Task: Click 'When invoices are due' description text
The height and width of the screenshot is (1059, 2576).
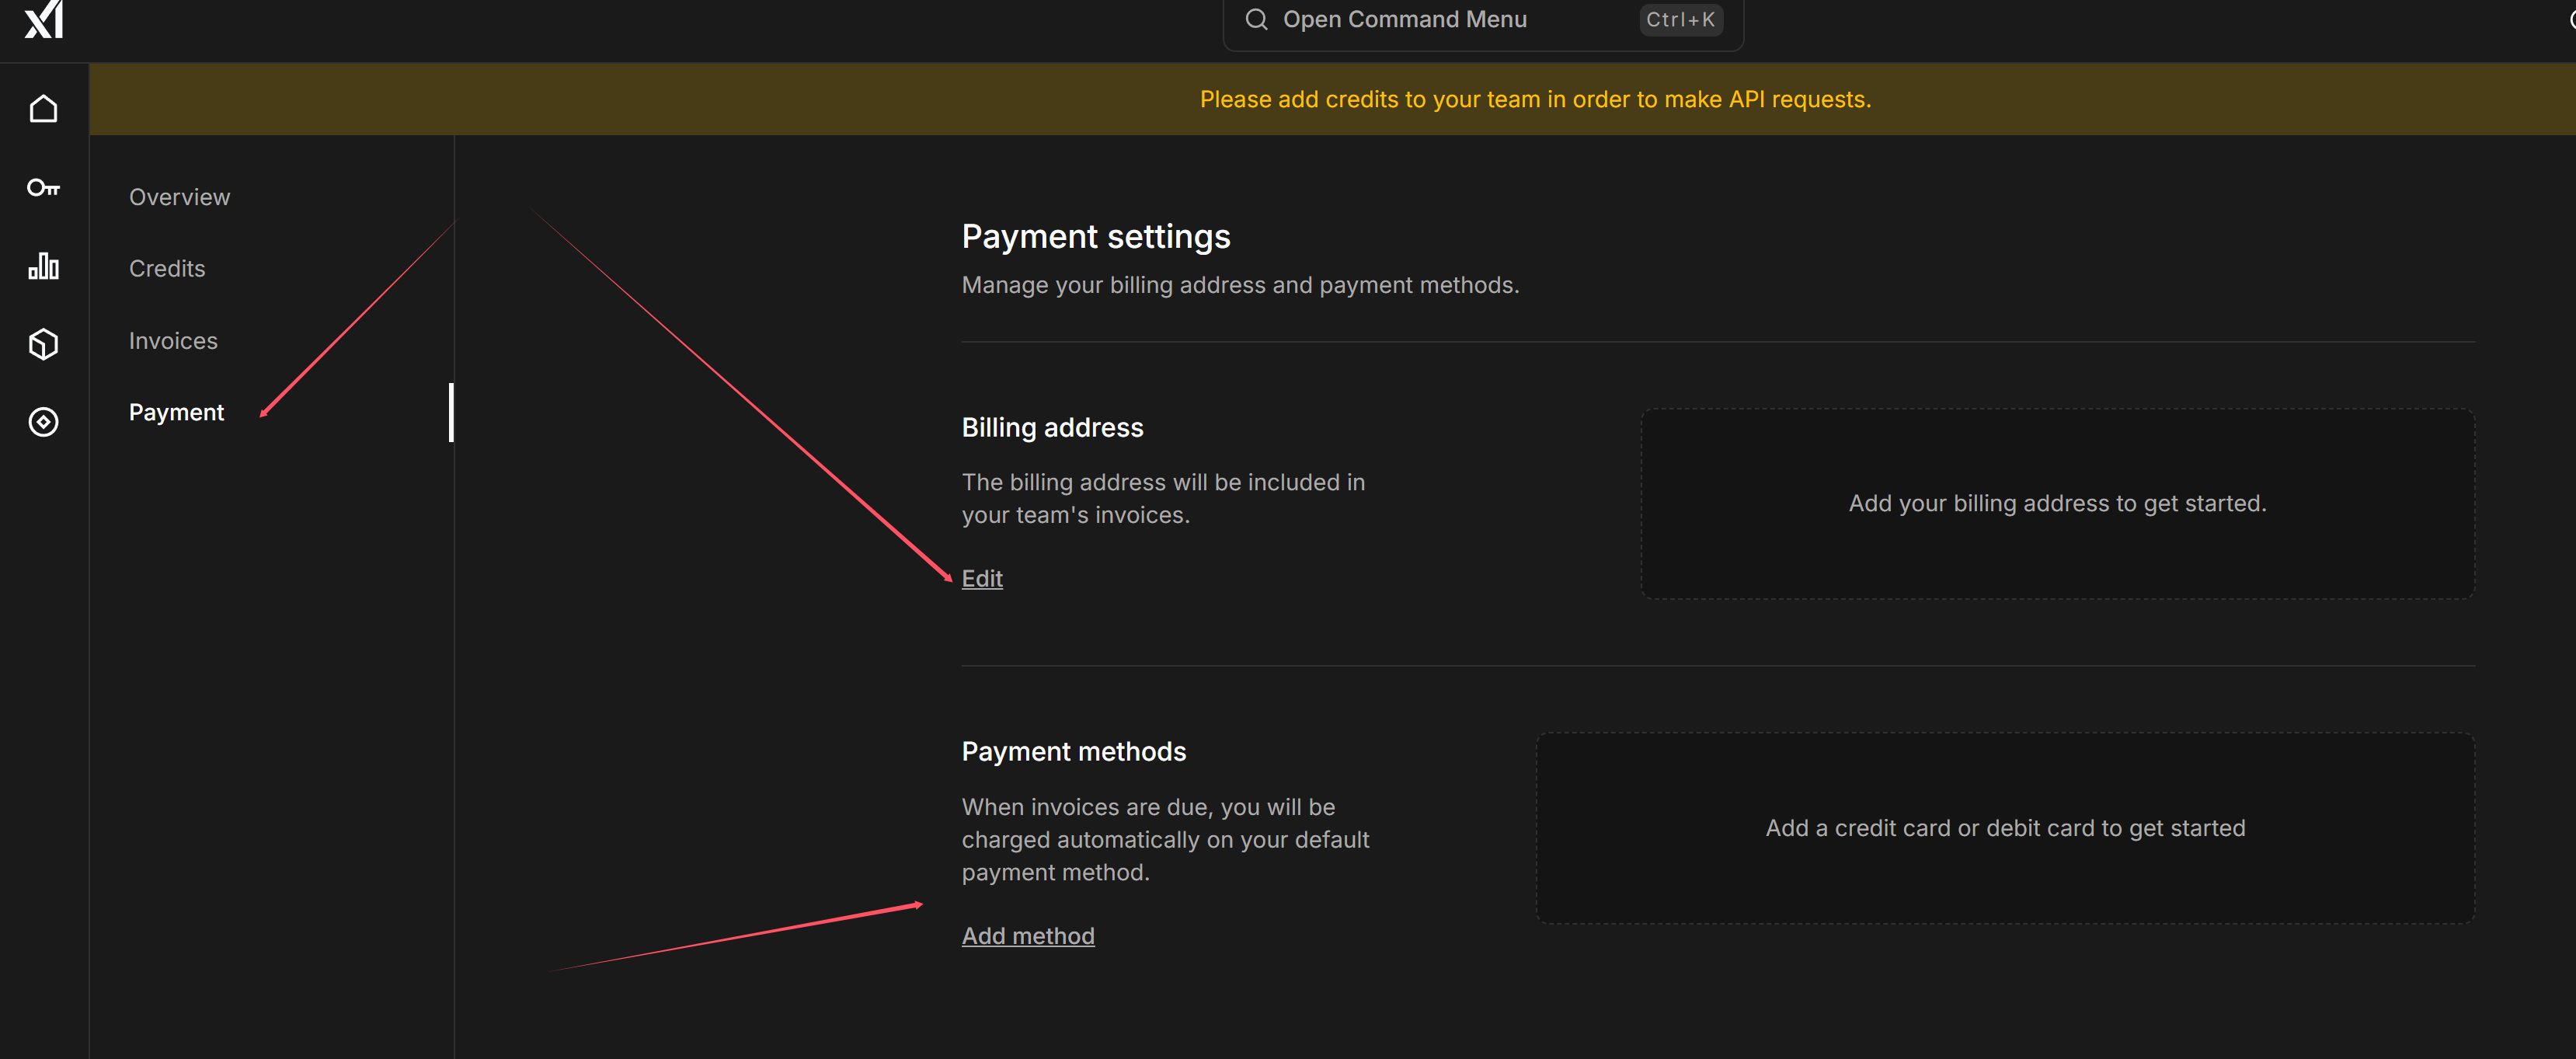Action: (x=1165, y=839)
